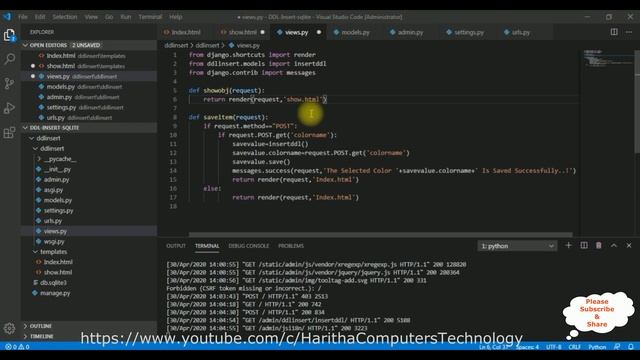
Task: Split the terminal panel
Action: [x=584, y=245]
